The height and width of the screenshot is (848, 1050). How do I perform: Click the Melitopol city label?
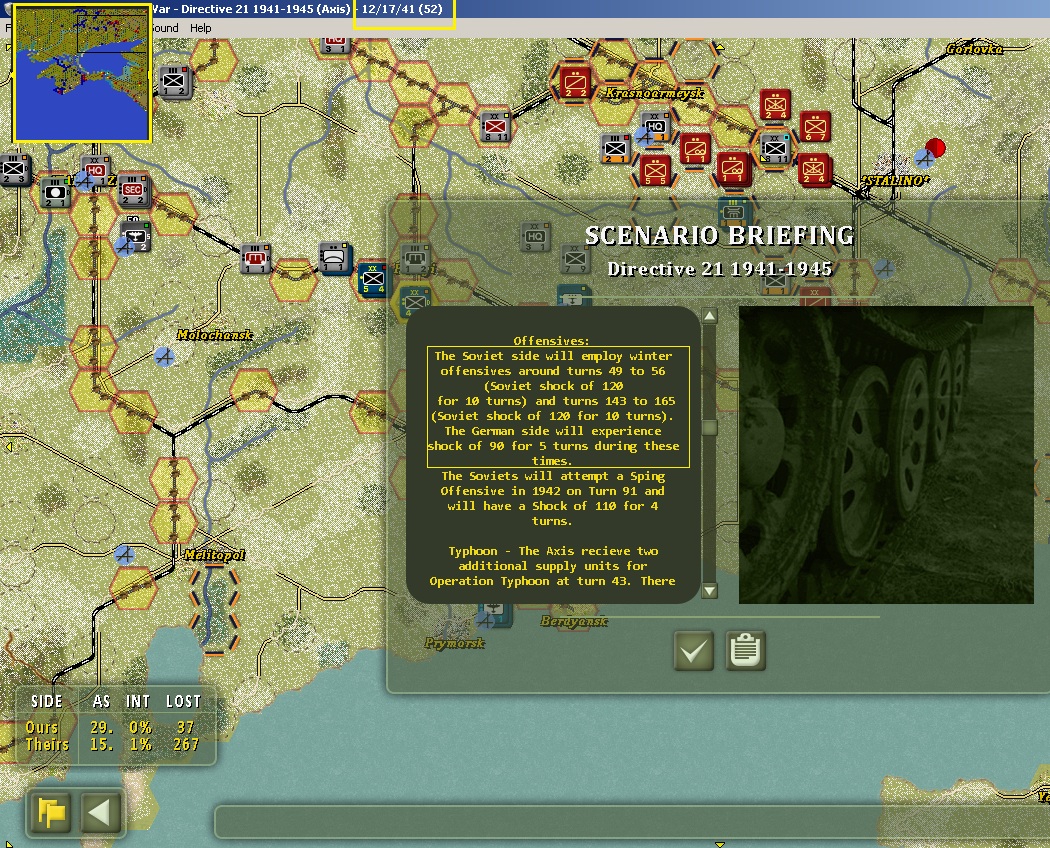click(x=214, y=555)
